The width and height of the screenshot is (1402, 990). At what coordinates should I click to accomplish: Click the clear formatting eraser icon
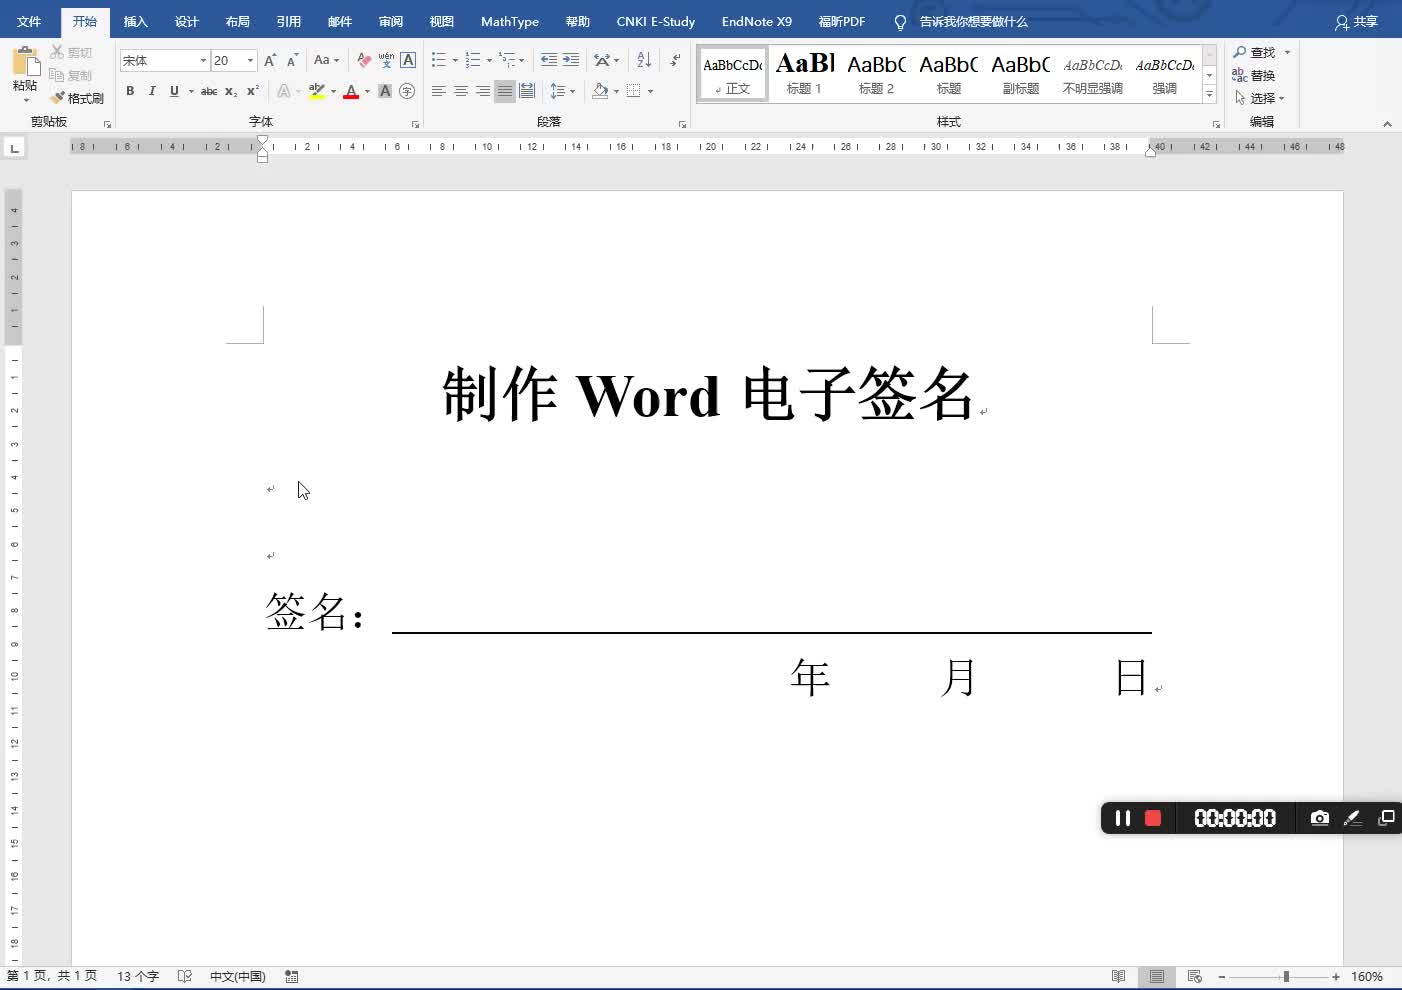click(364, 60)
